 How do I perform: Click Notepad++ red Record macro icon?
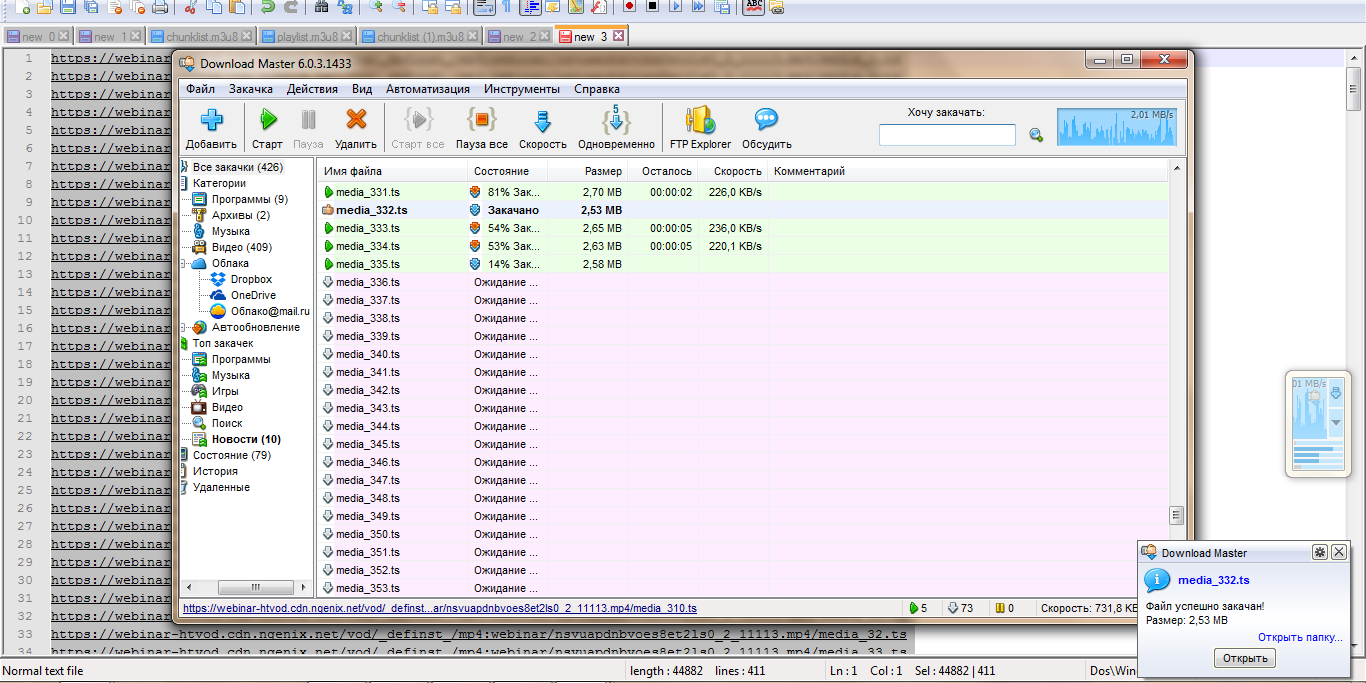pos(630,7)
